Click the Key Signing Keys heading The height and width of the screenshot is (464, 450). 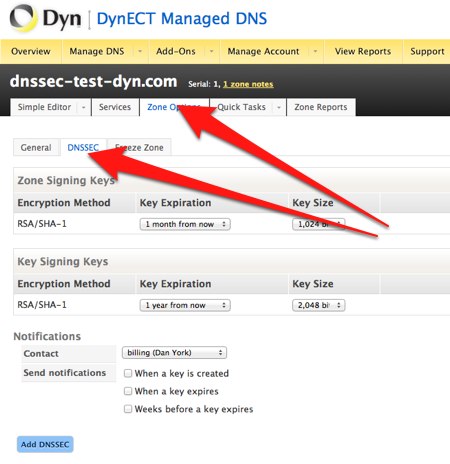[63, 262]
